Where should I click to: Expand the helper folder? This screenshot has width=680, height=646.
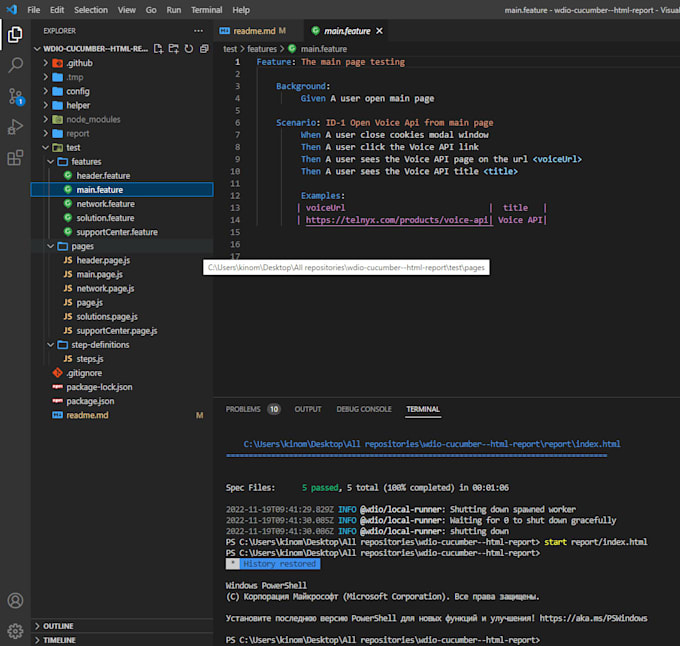coord(122,105)
